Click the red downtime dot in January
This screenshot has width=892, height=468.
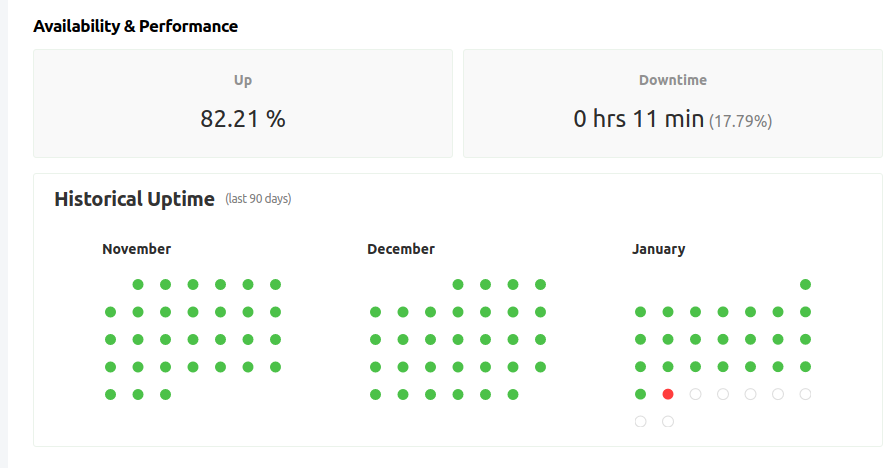pos(668,394)
